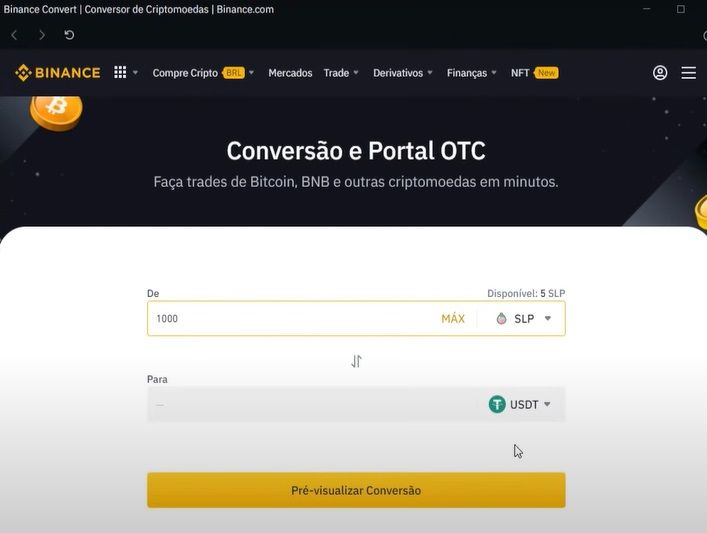Expand the Finanças menu

tap(472, 73)
